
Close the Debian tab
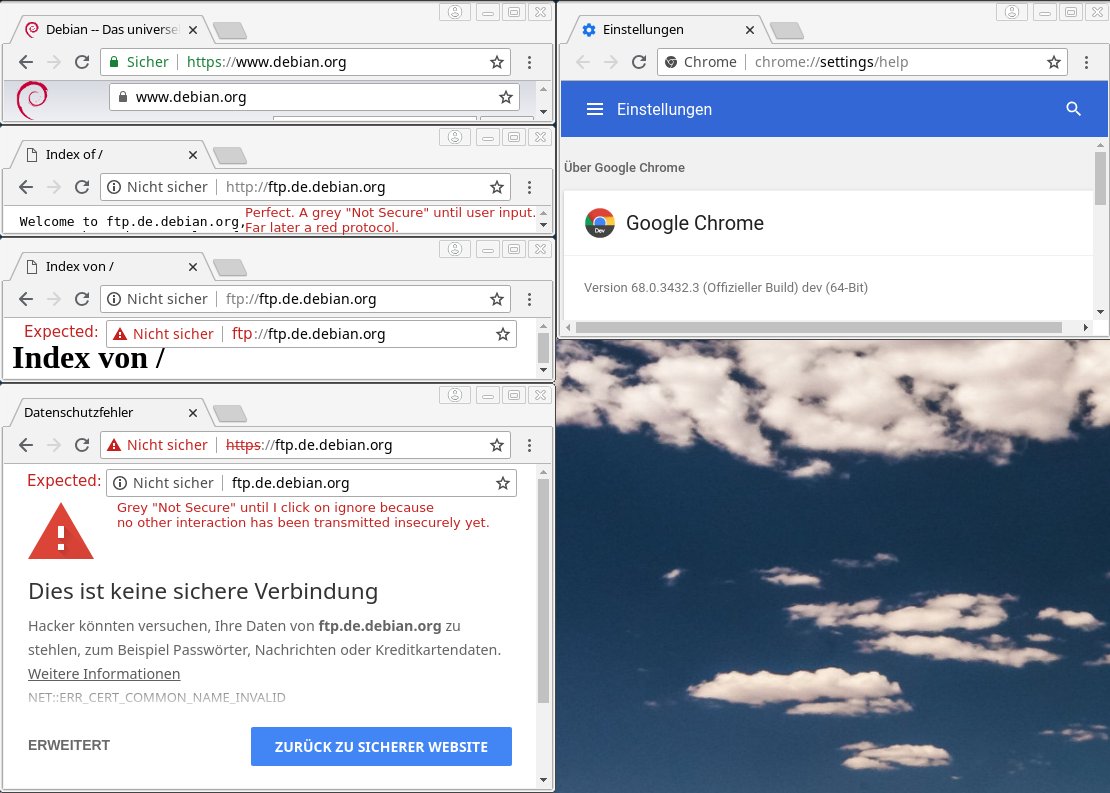tap(193, 30)
